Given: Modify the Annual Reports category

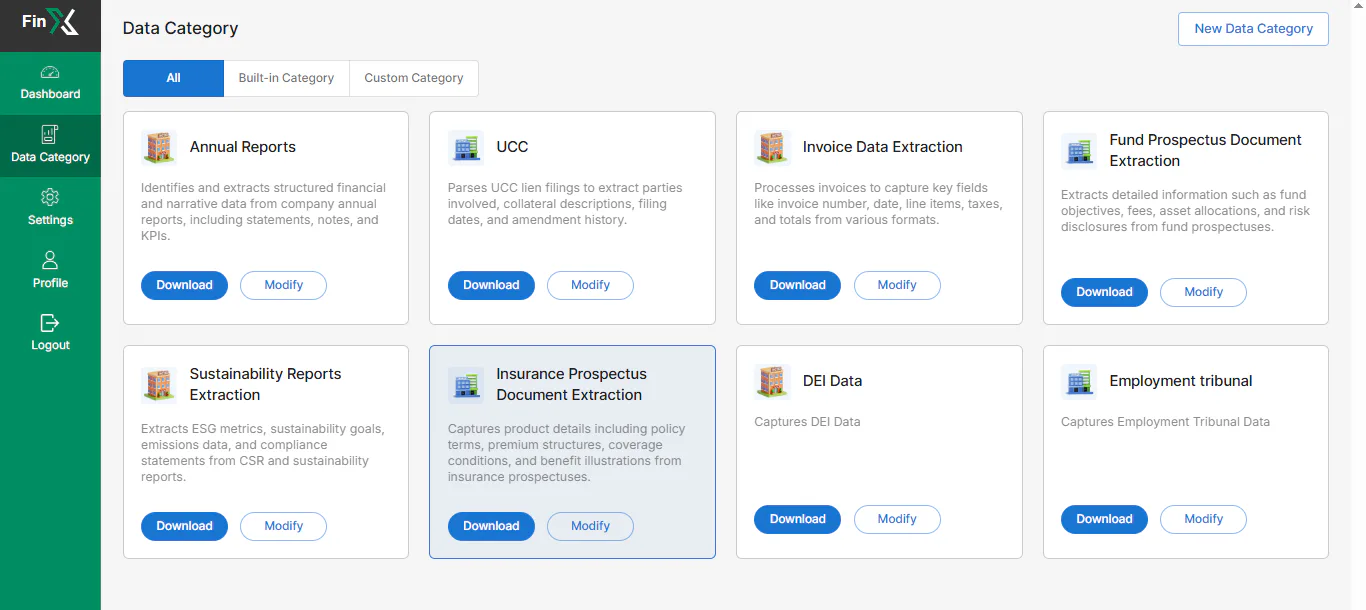Looking at the screenshot, I should [x=284, y=285].
